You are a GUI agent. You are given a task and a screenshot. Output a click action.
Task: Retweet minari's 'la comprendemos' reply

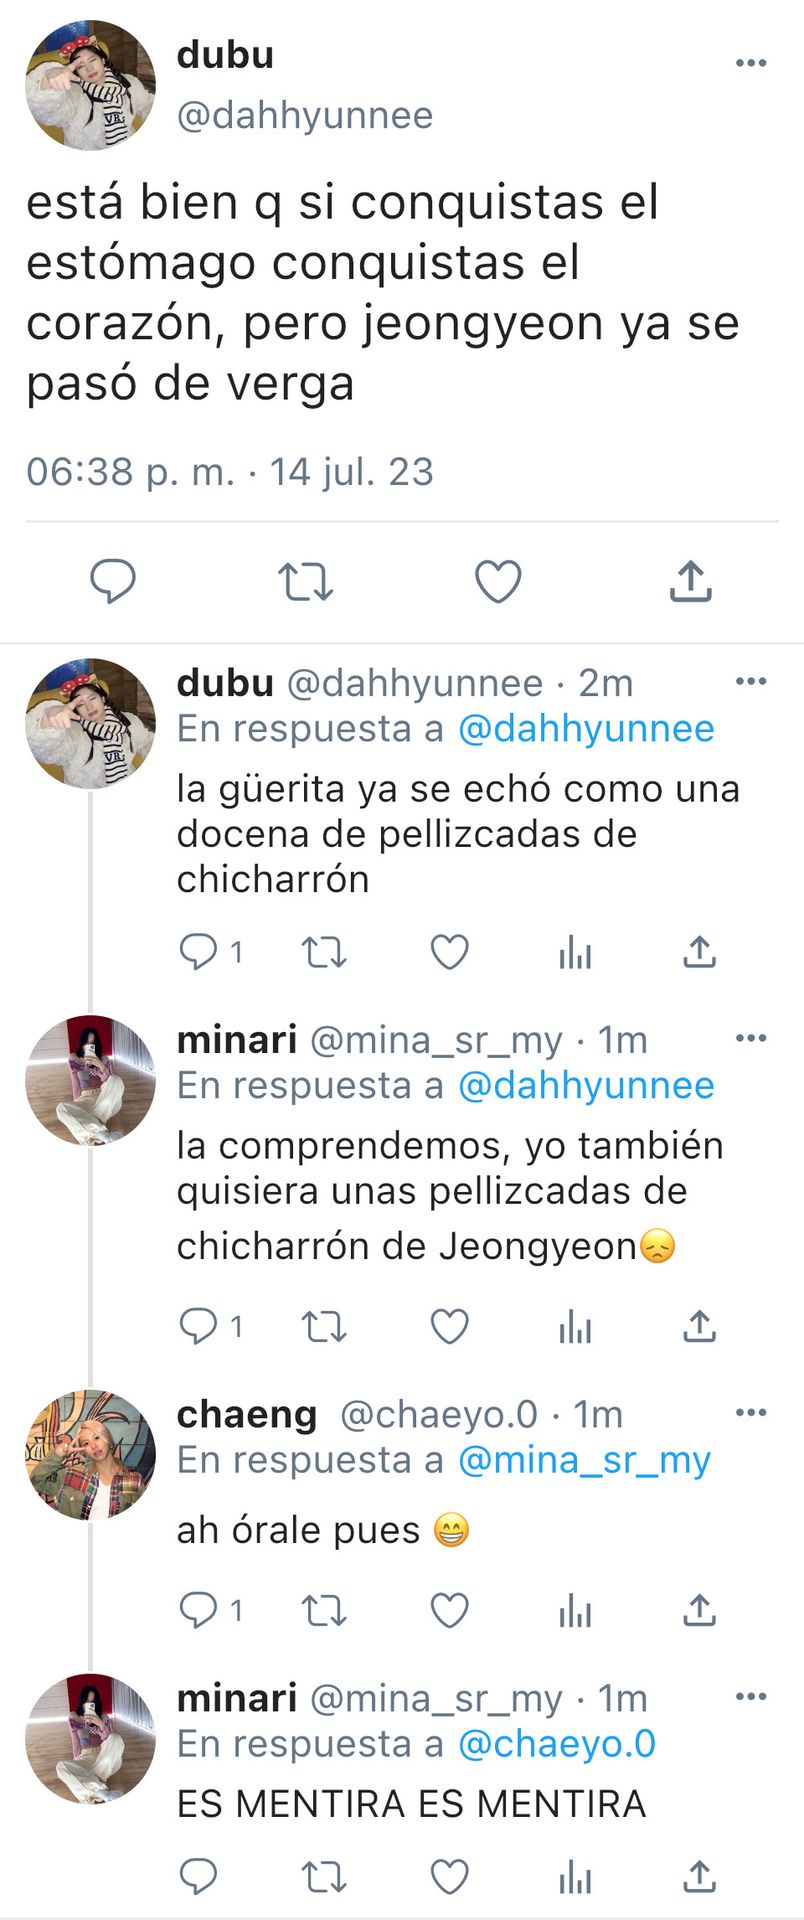click(324, 1327)
